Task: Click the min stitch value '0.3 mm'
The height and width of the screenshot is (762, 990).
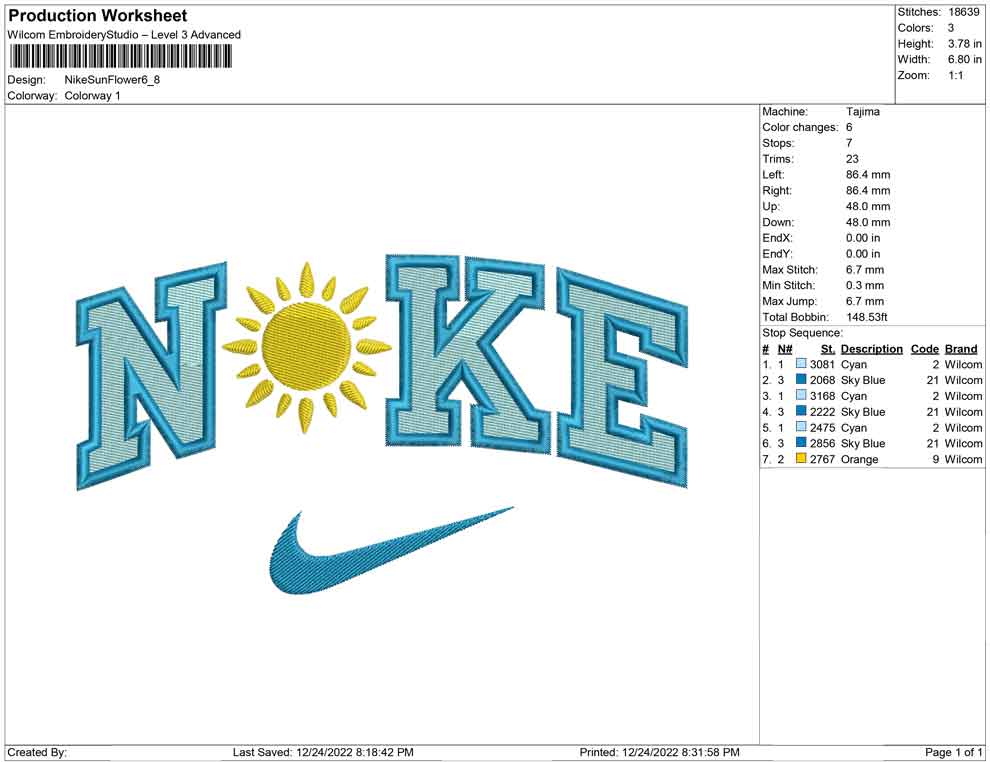Action: coord(865,285)
